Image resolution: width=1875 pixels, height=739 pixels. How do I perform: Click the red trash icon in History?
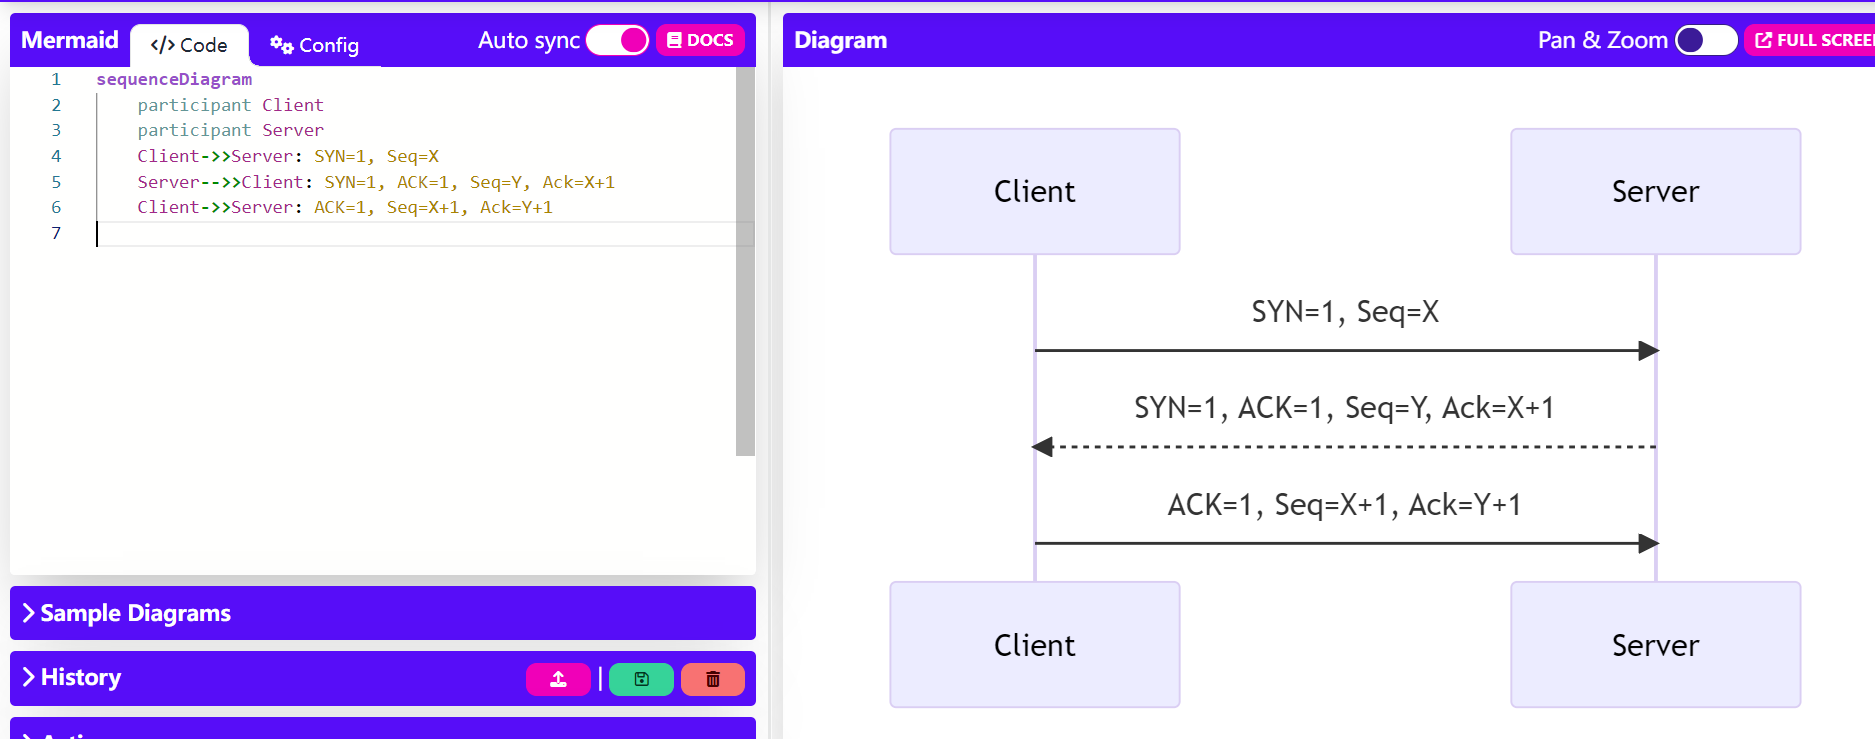coord(713,679)
